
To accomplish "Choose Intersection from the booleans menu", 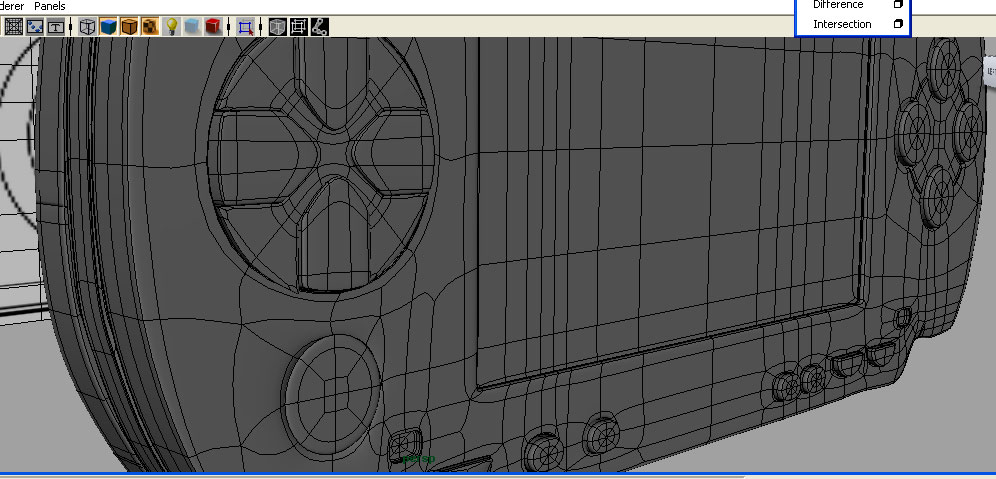I will click(842, 24).
